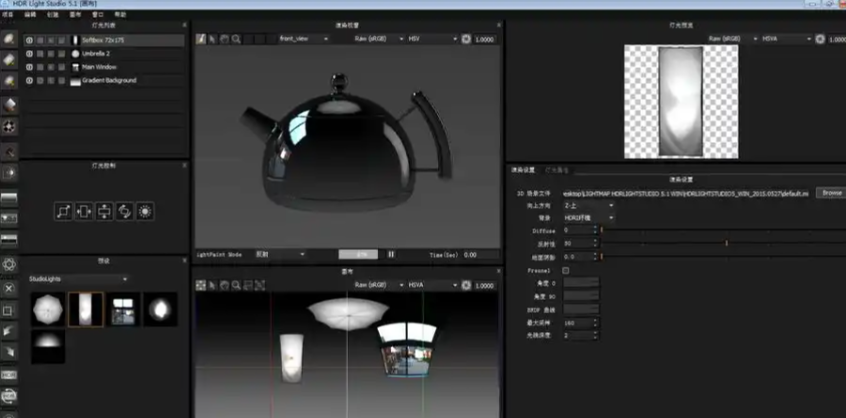Open the second menu in the menu bar
Image resolution: width=846 pixels, height=418 pixels.
pyautogui.click(x=31, y=16)
